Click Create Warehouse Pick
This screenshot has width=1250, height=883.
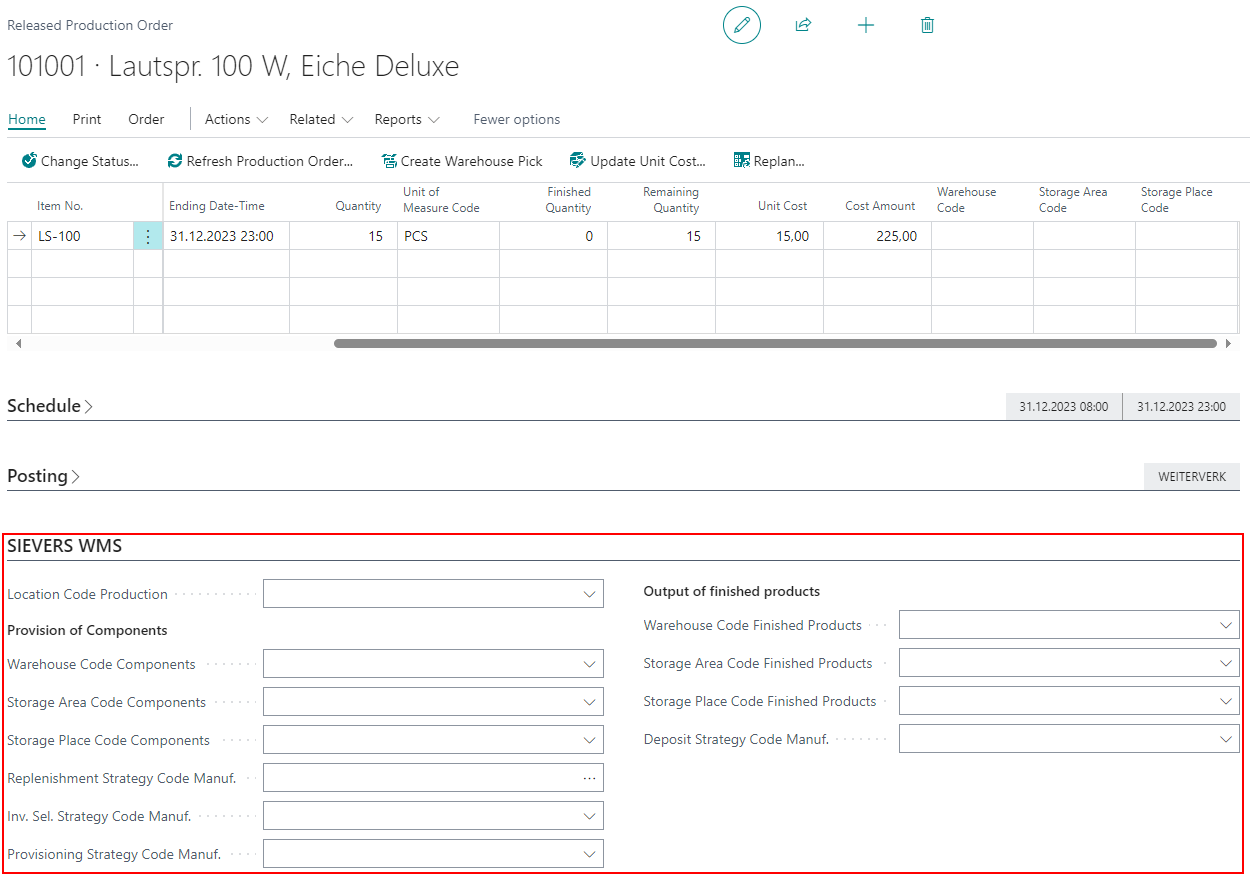pyautogui.click(x=462, y=161)
